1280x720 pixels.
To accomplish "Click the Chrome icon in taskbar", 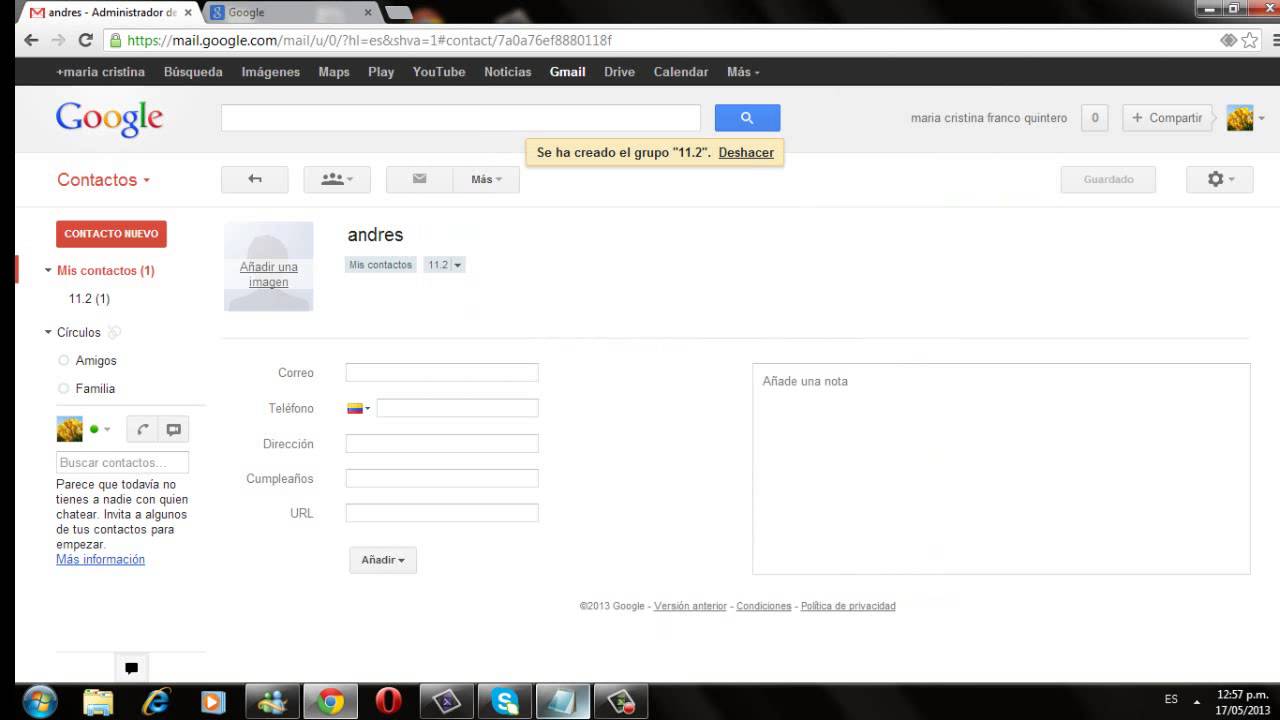I will [x=330, y=702].
